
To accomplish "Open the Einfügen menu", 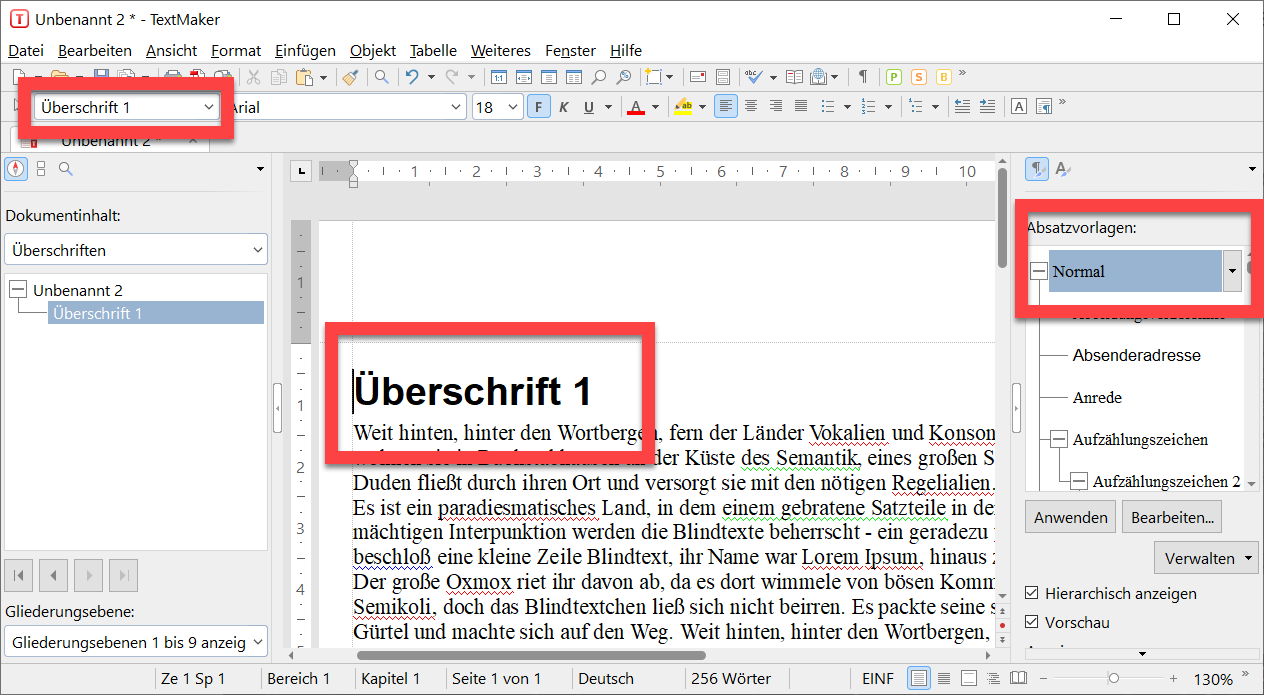I will (305, 50).
